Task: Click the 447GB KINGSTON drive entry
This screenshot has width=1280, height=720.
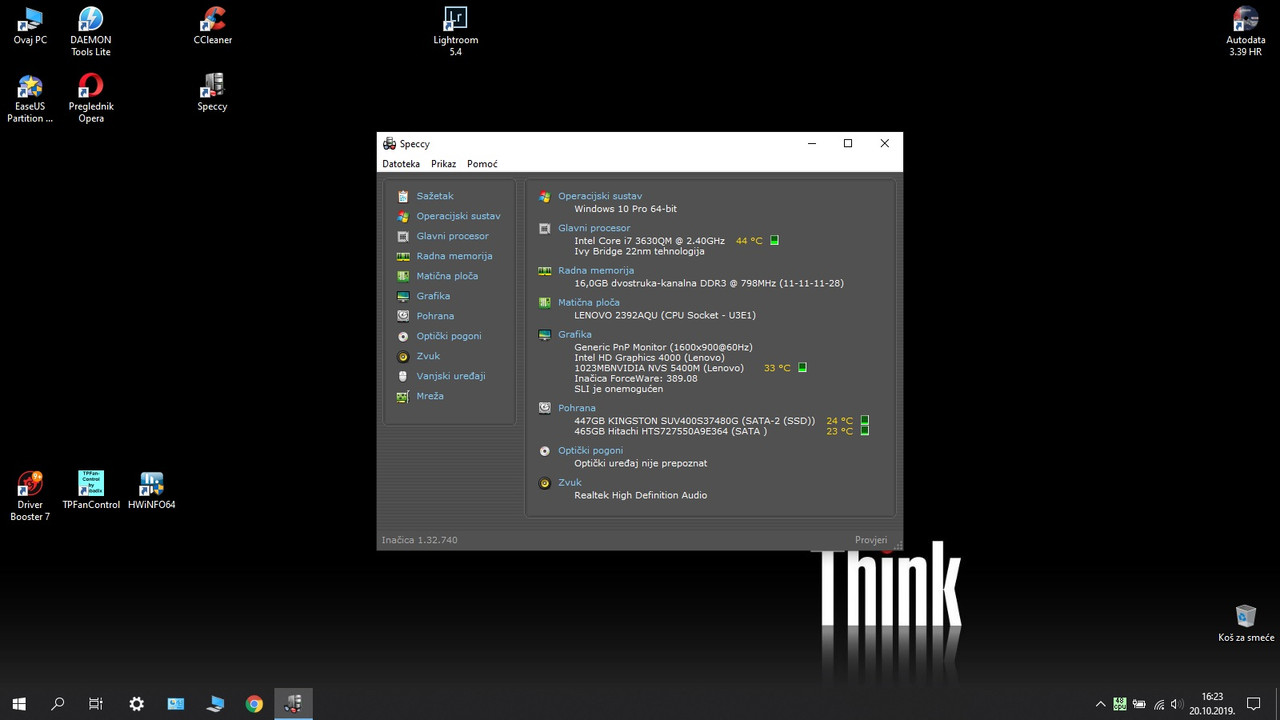Action: tap(694, 421)
